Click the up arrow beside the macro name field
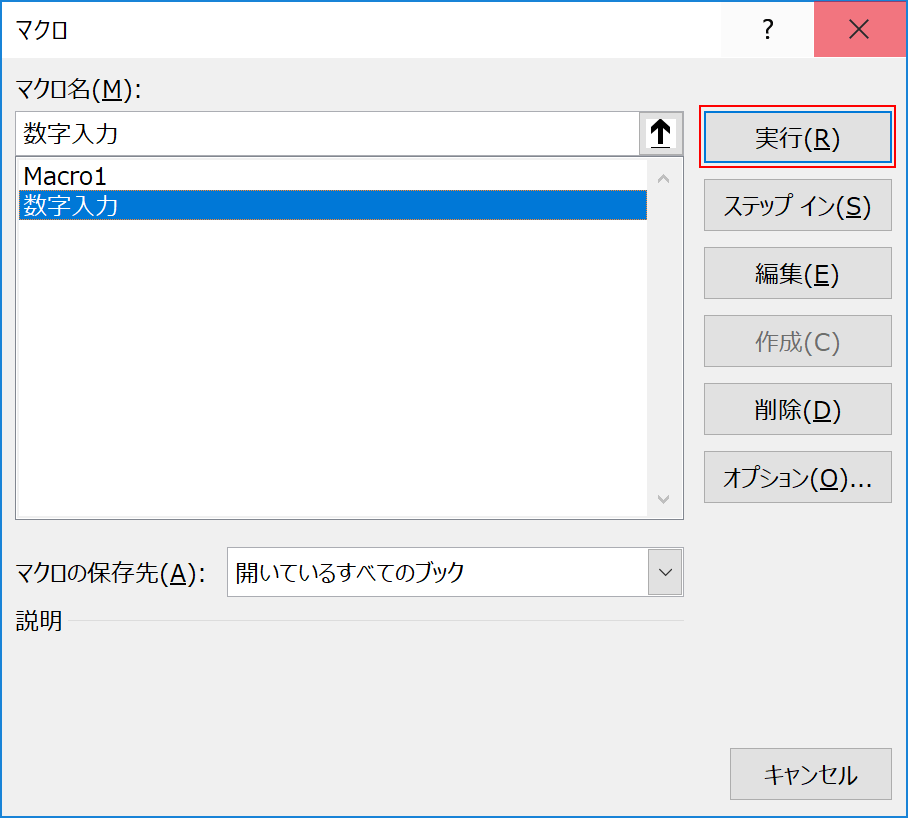The image size is (908, 818). 660,134
